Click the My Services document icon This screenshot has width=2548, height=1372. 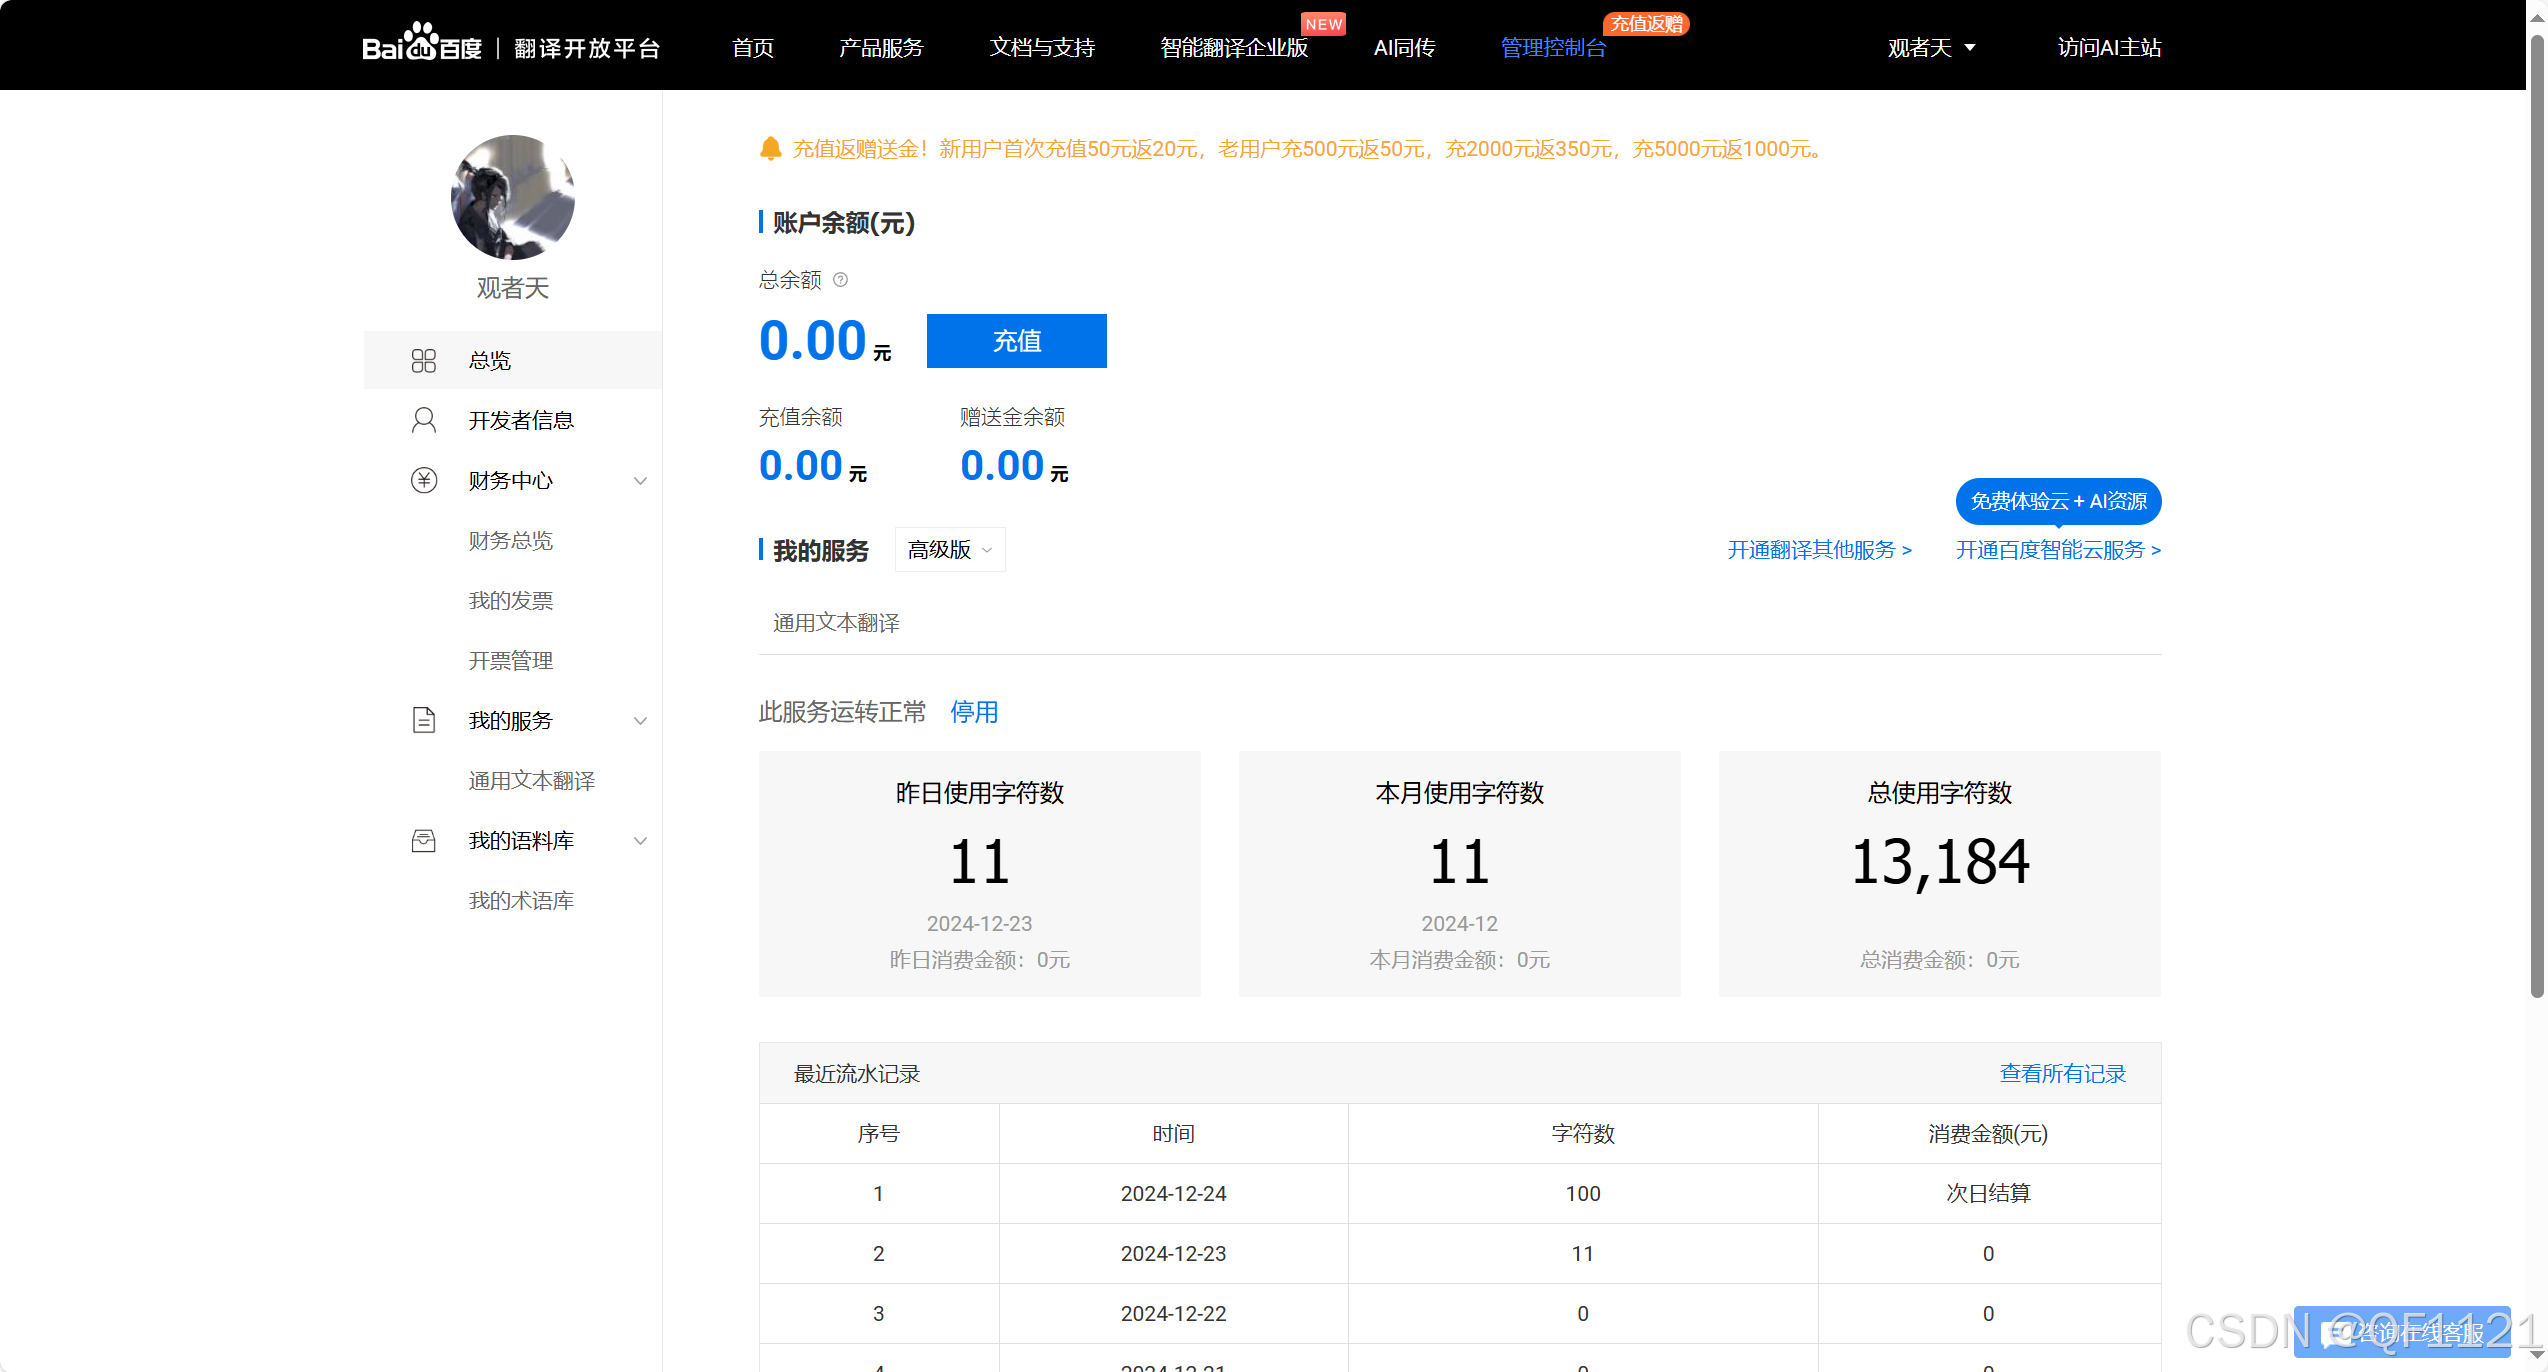pyautogui.click(x=424, y=720)
